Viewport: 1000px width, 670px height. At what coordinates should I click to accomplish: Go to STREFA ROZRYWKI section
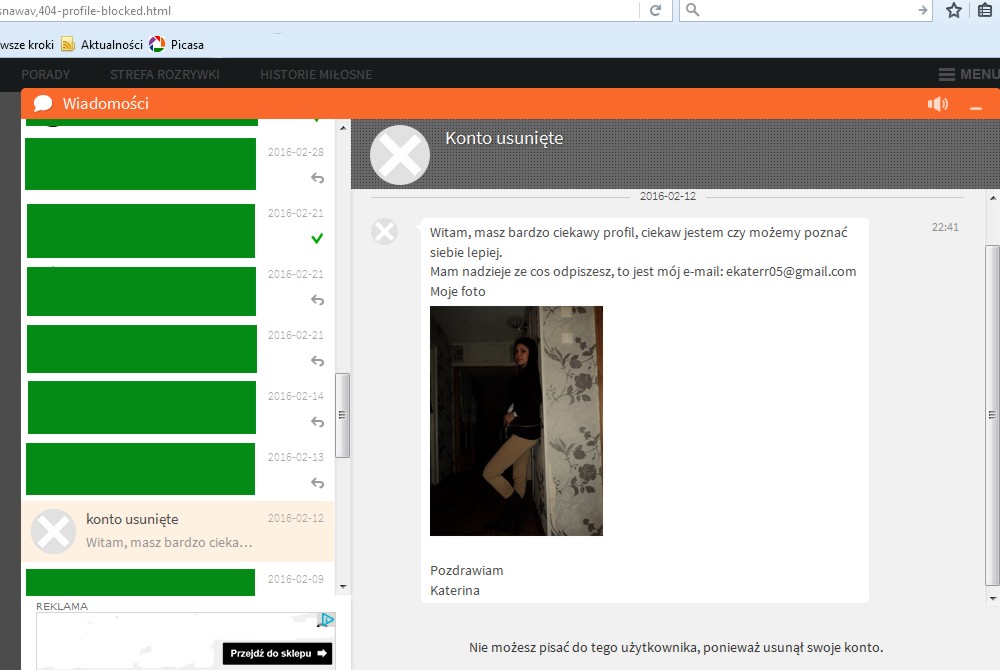[x=164, y=75]
